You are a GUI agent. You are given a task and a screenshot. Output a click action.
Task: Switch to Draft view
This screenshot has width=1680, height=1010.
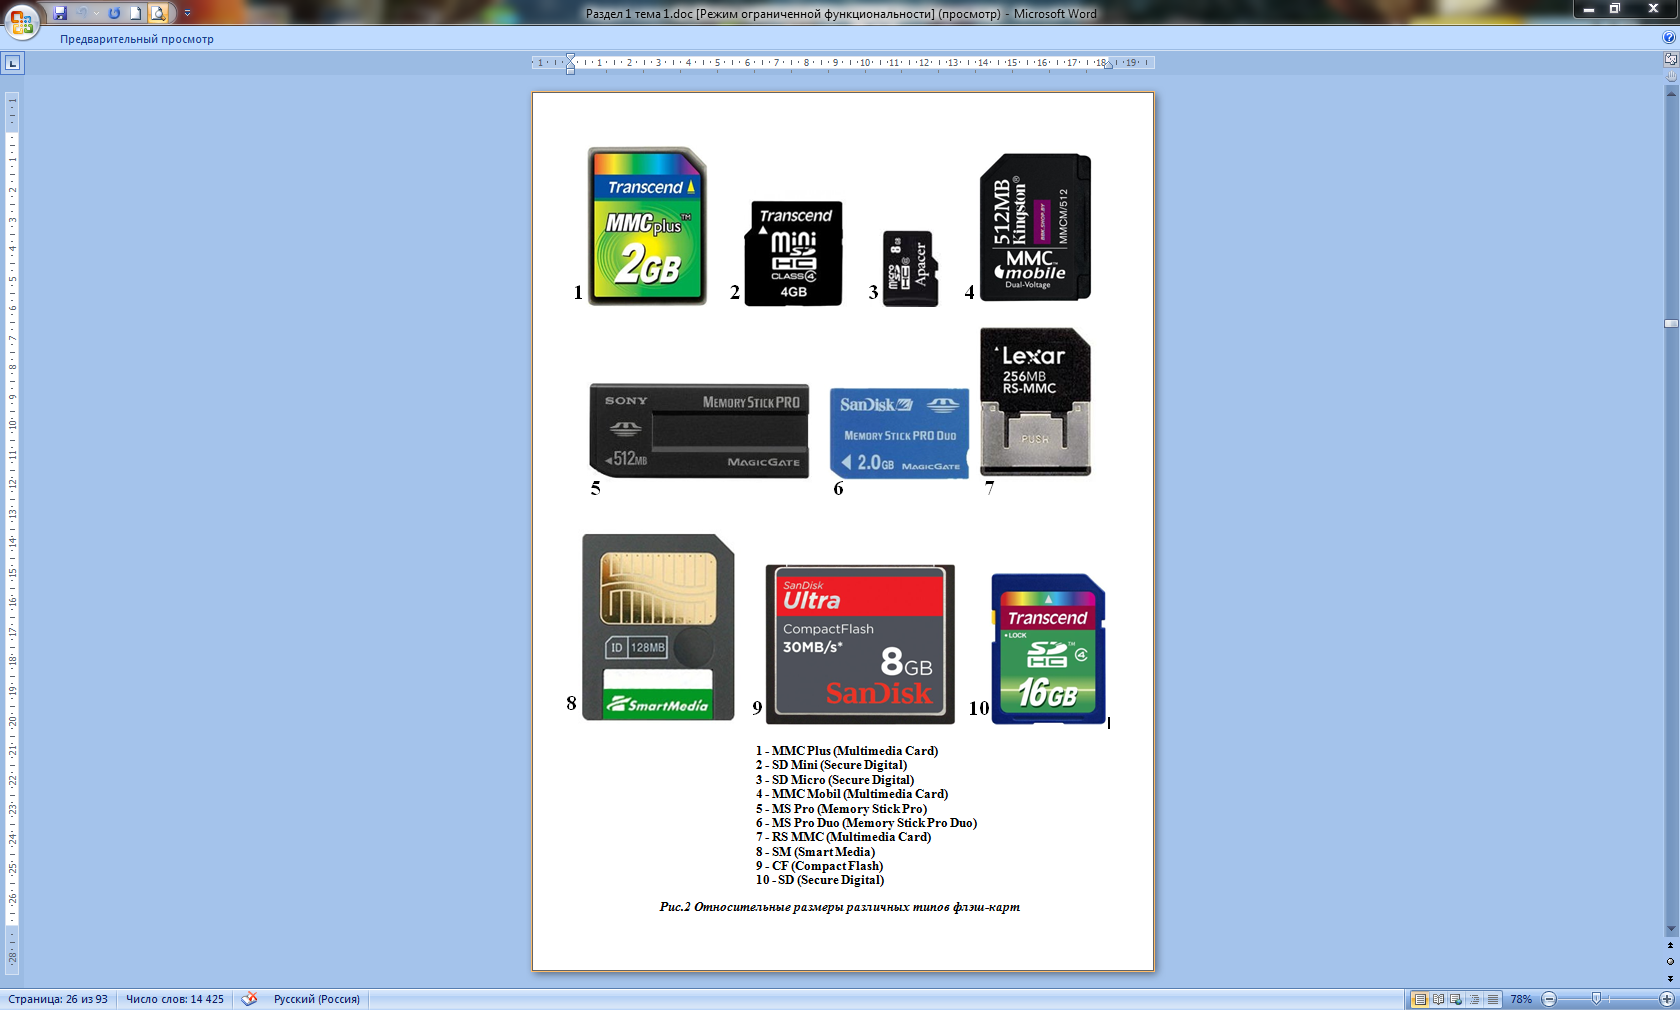click(x=1493, y=999)
